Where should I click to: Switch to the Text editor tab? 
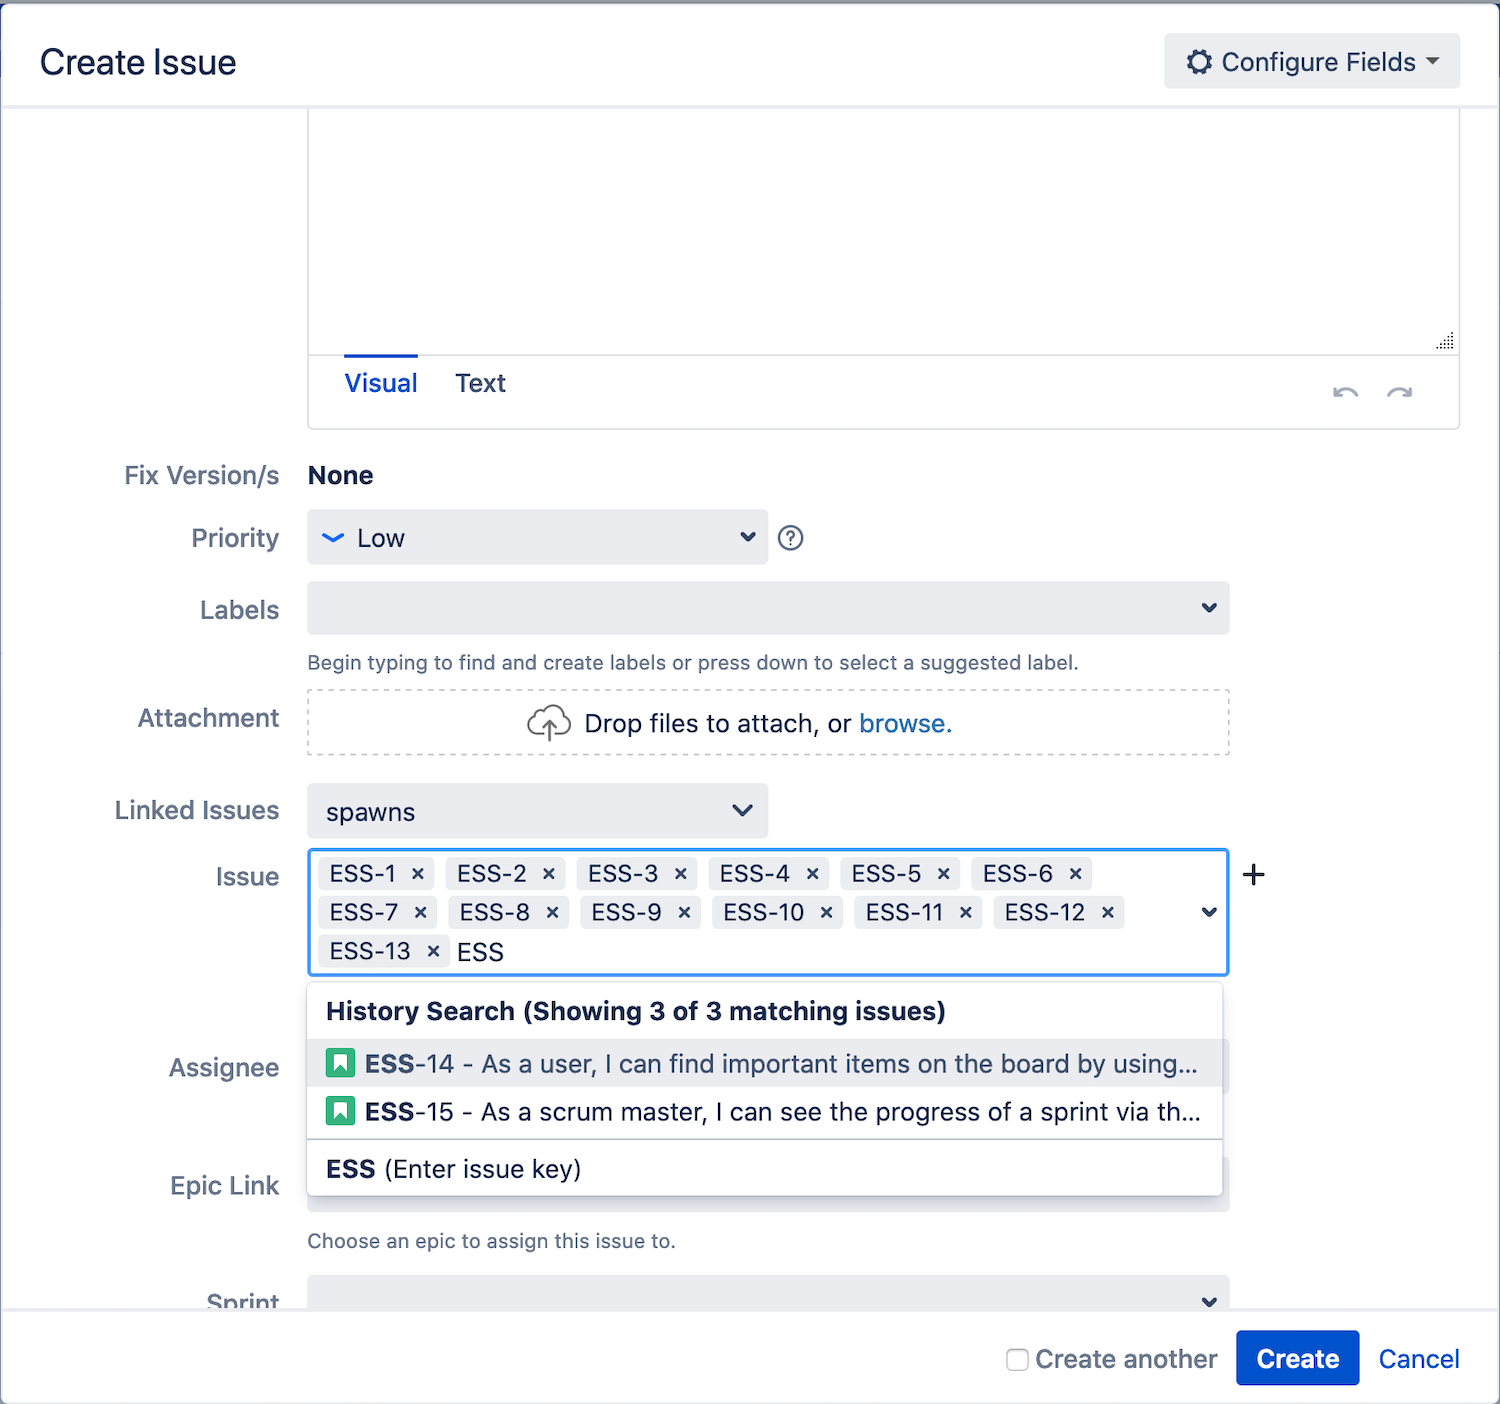480,383
